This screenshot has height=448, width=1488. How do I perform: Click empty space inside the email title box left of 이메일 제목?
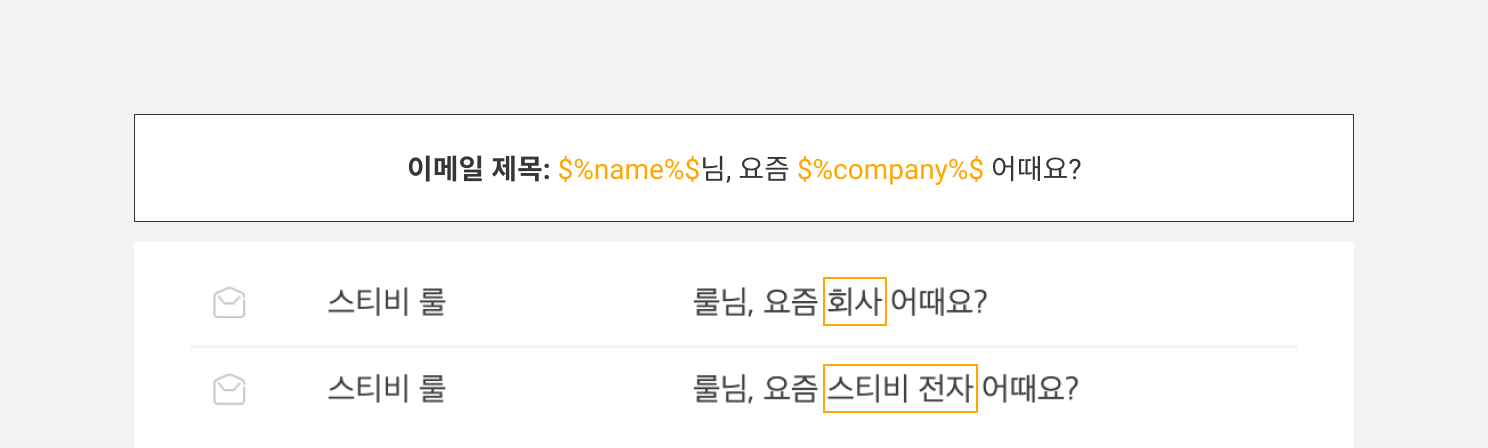(x=270, y=168)
